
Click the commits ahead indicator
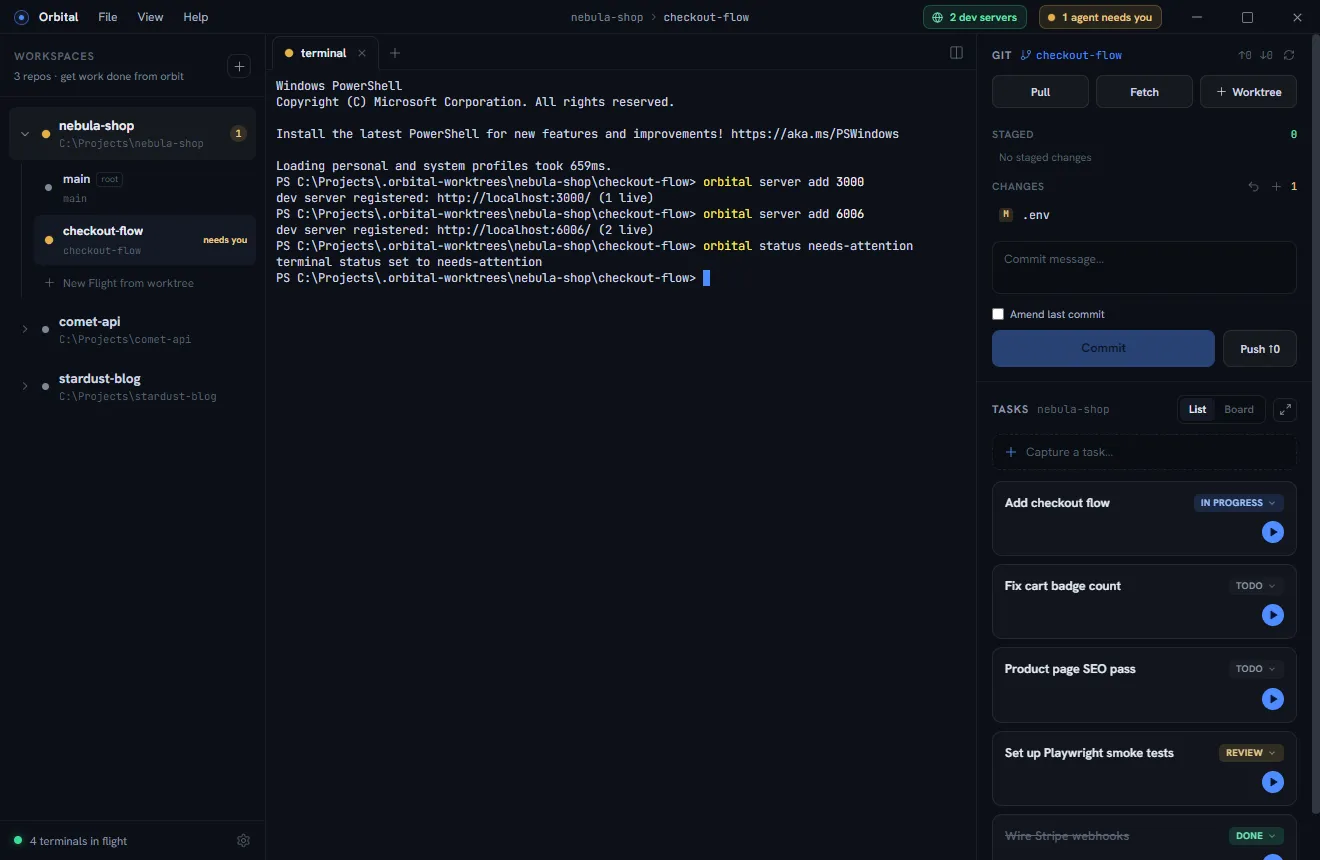click(1244, 55)
